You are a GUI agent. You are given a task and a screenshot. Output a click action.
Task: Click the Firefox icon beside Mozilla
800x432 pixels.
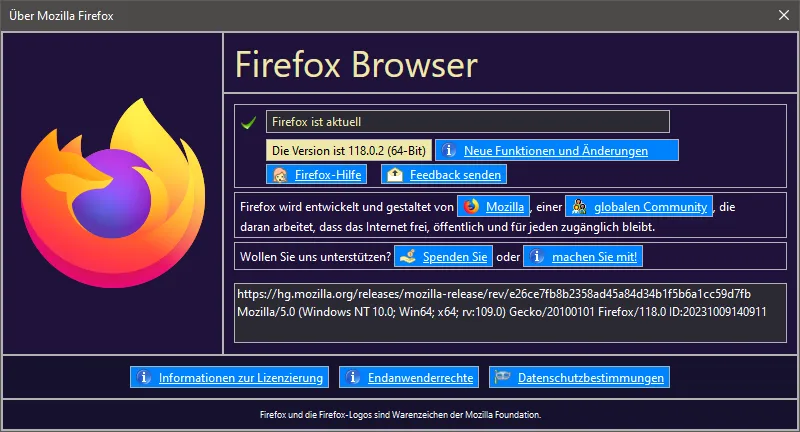point(471,207)
